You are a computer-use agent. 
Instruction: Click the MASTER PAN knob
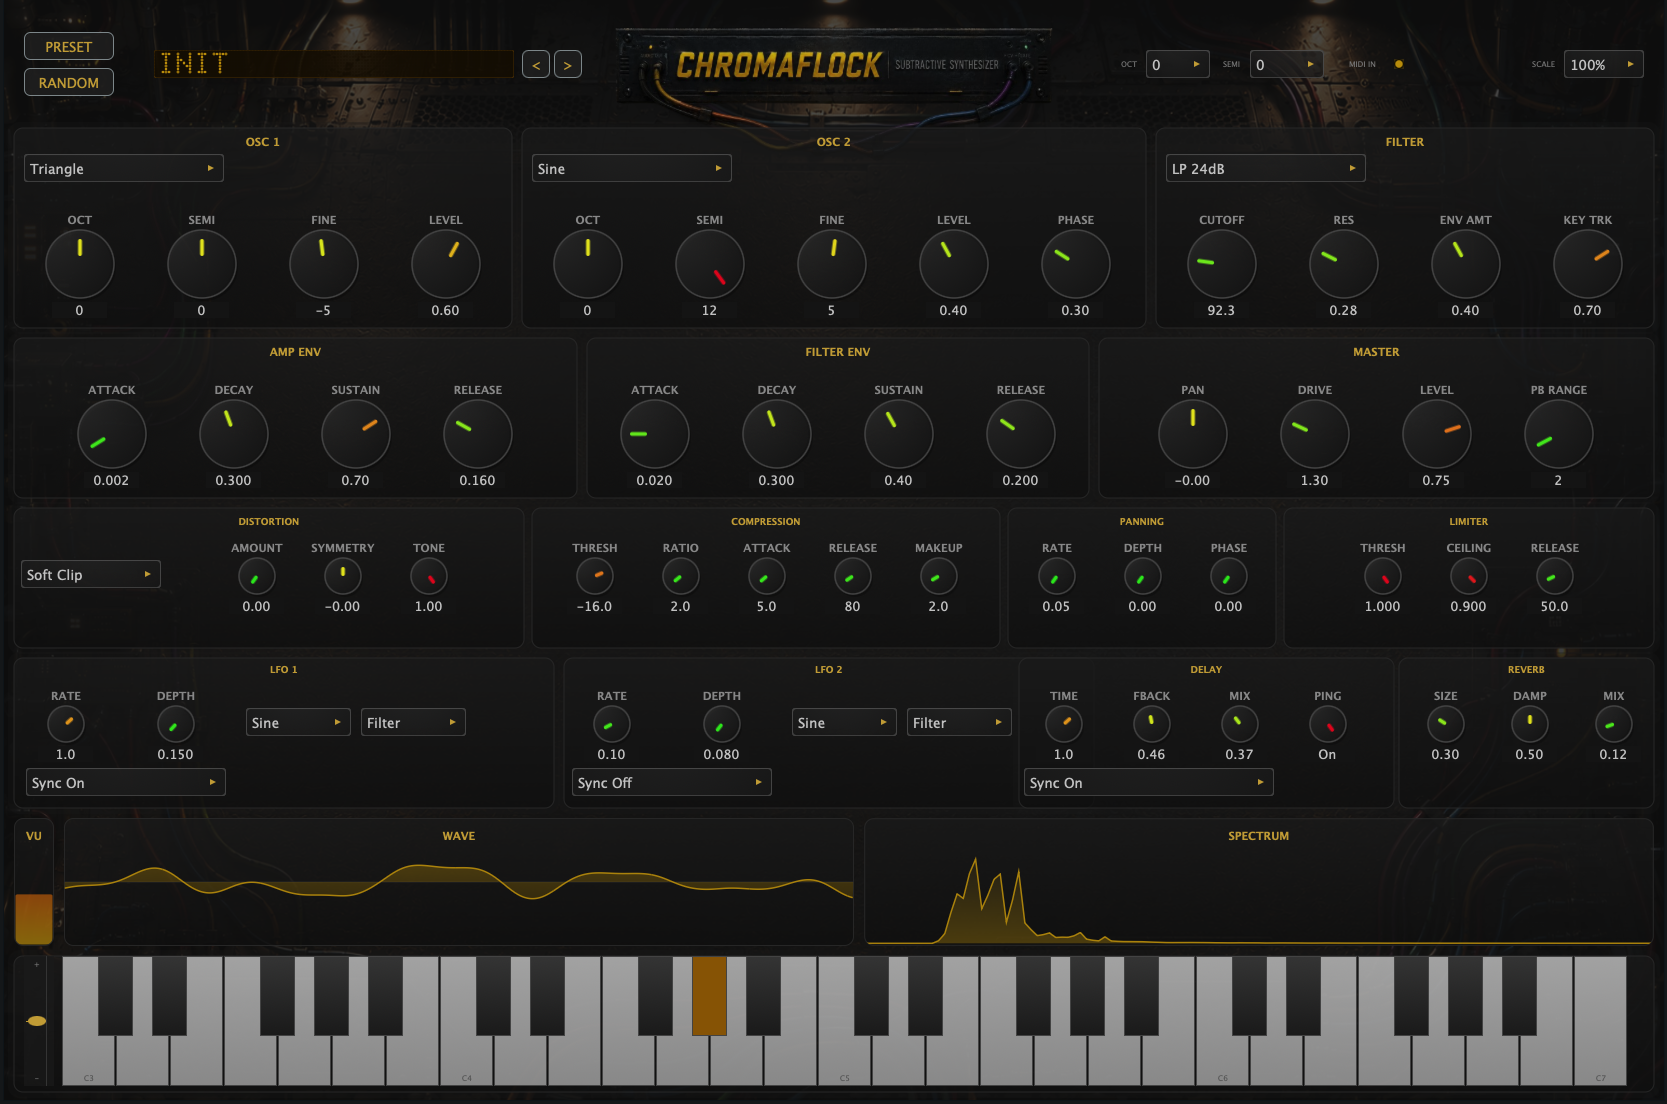[1193, 434]
